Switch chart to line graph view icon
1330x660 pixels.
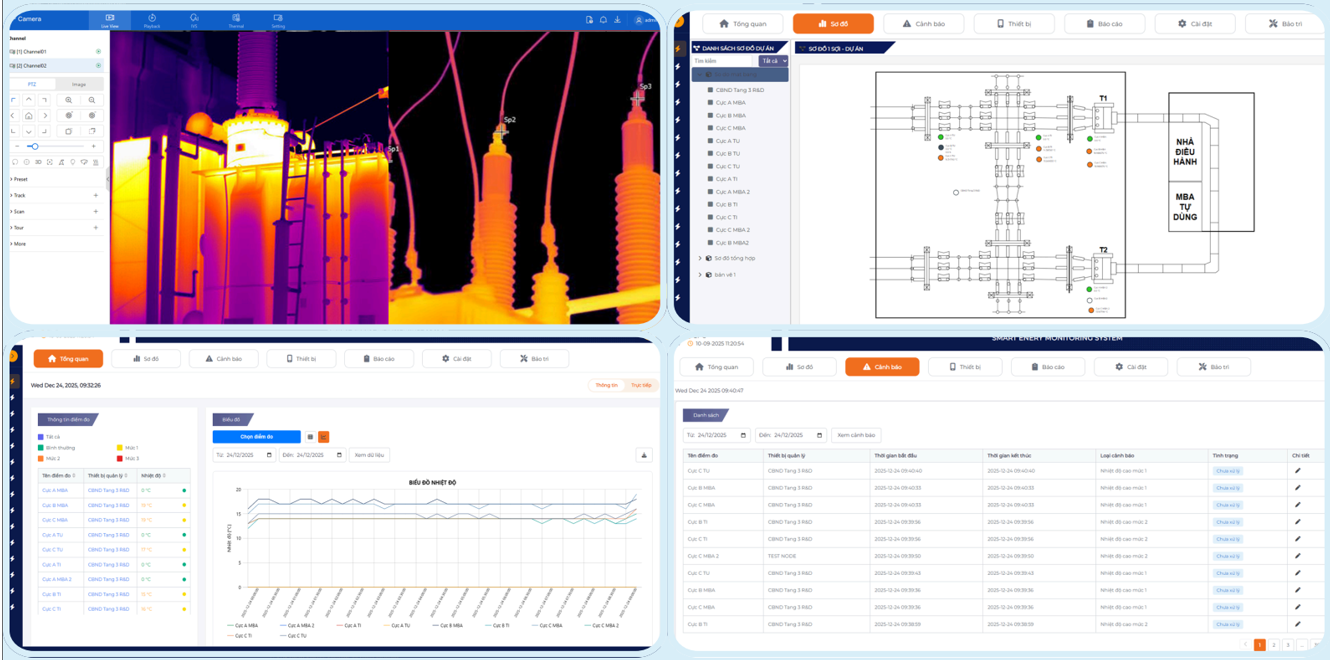coord(324,437)
